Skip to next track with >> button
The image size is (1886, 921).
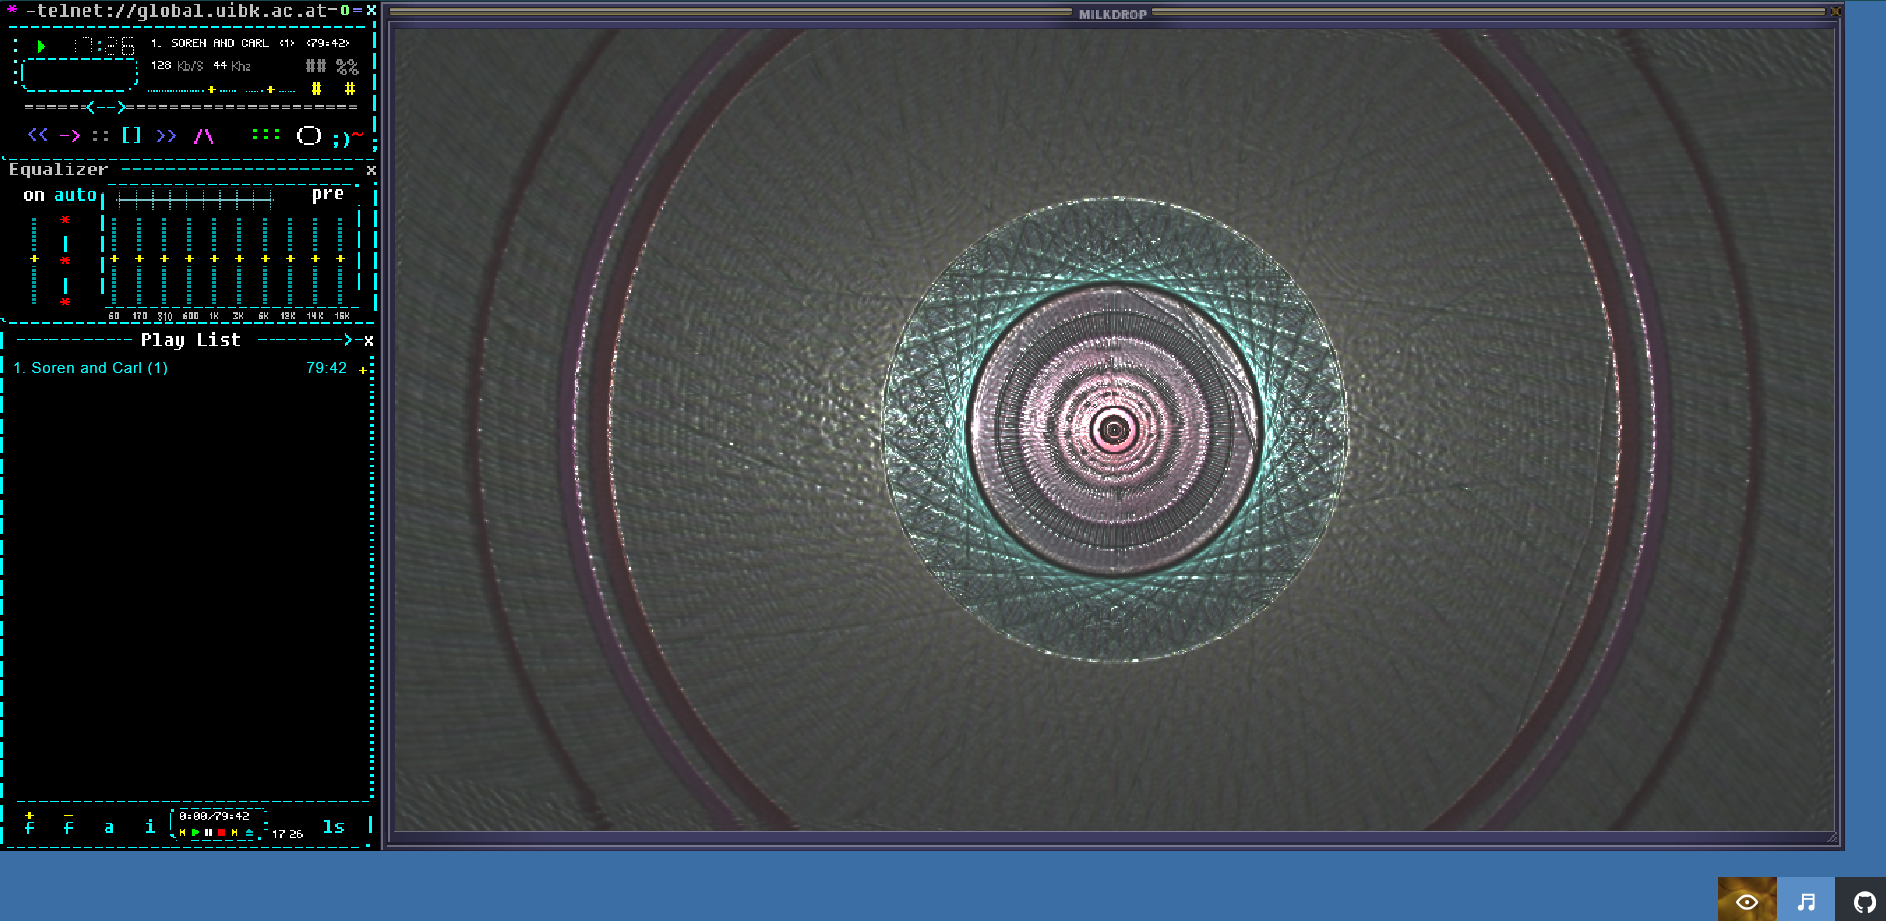point(166,135)
